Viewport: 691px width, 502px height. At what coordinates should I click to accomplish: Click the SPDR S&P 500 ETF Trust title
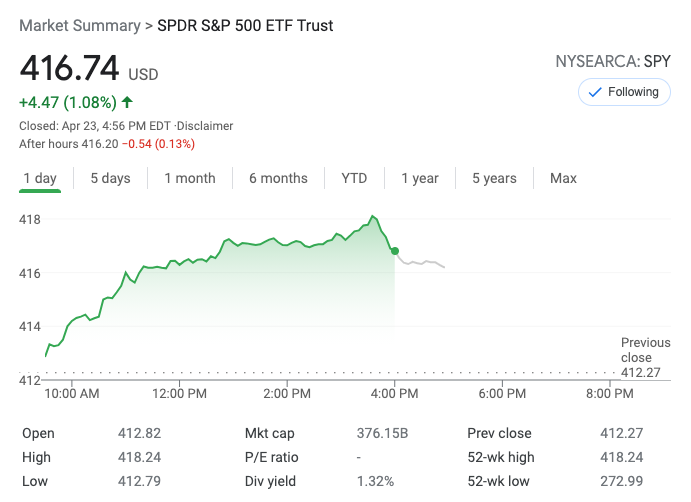[245, 25]
